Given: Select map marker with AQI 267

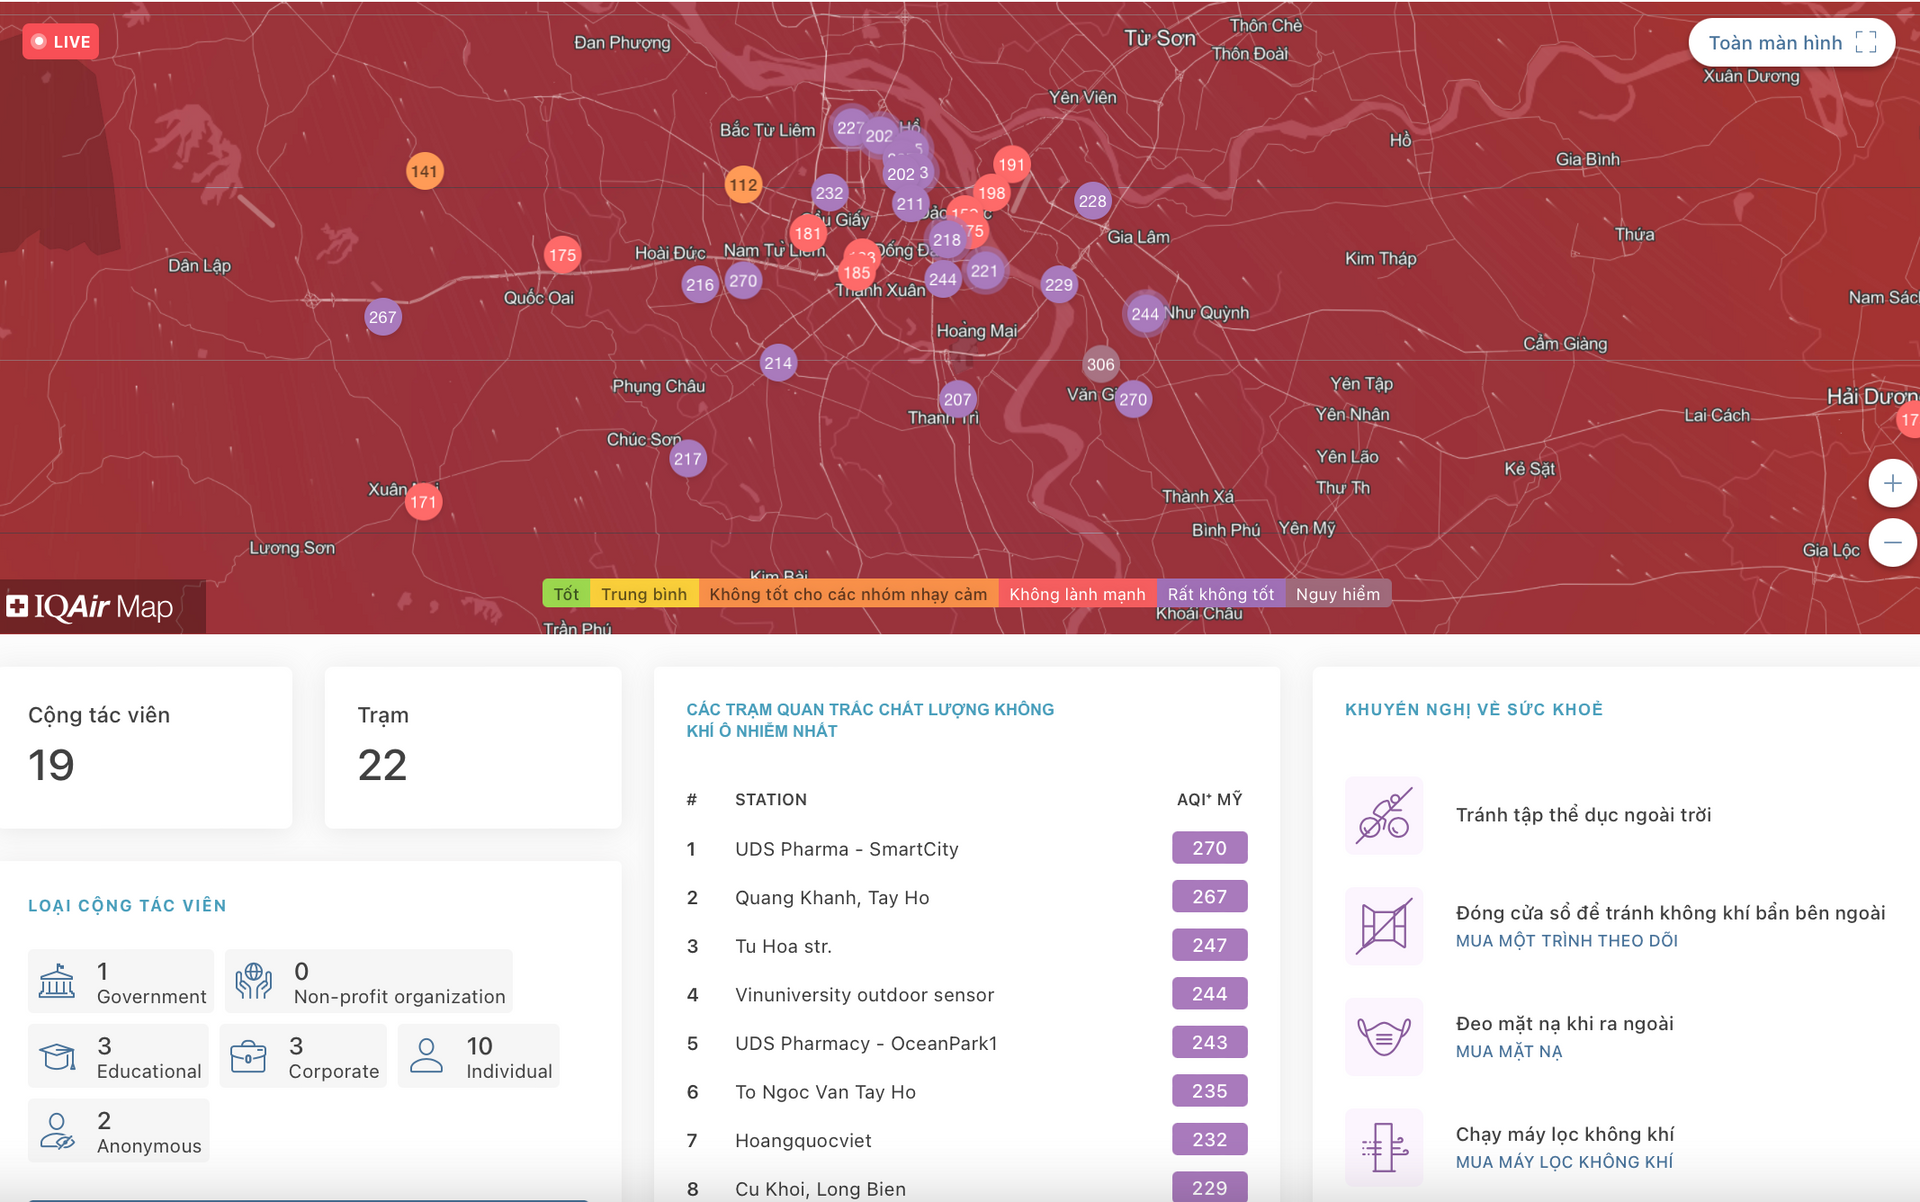Looking at the screenshot, I should tap(382, 317).
